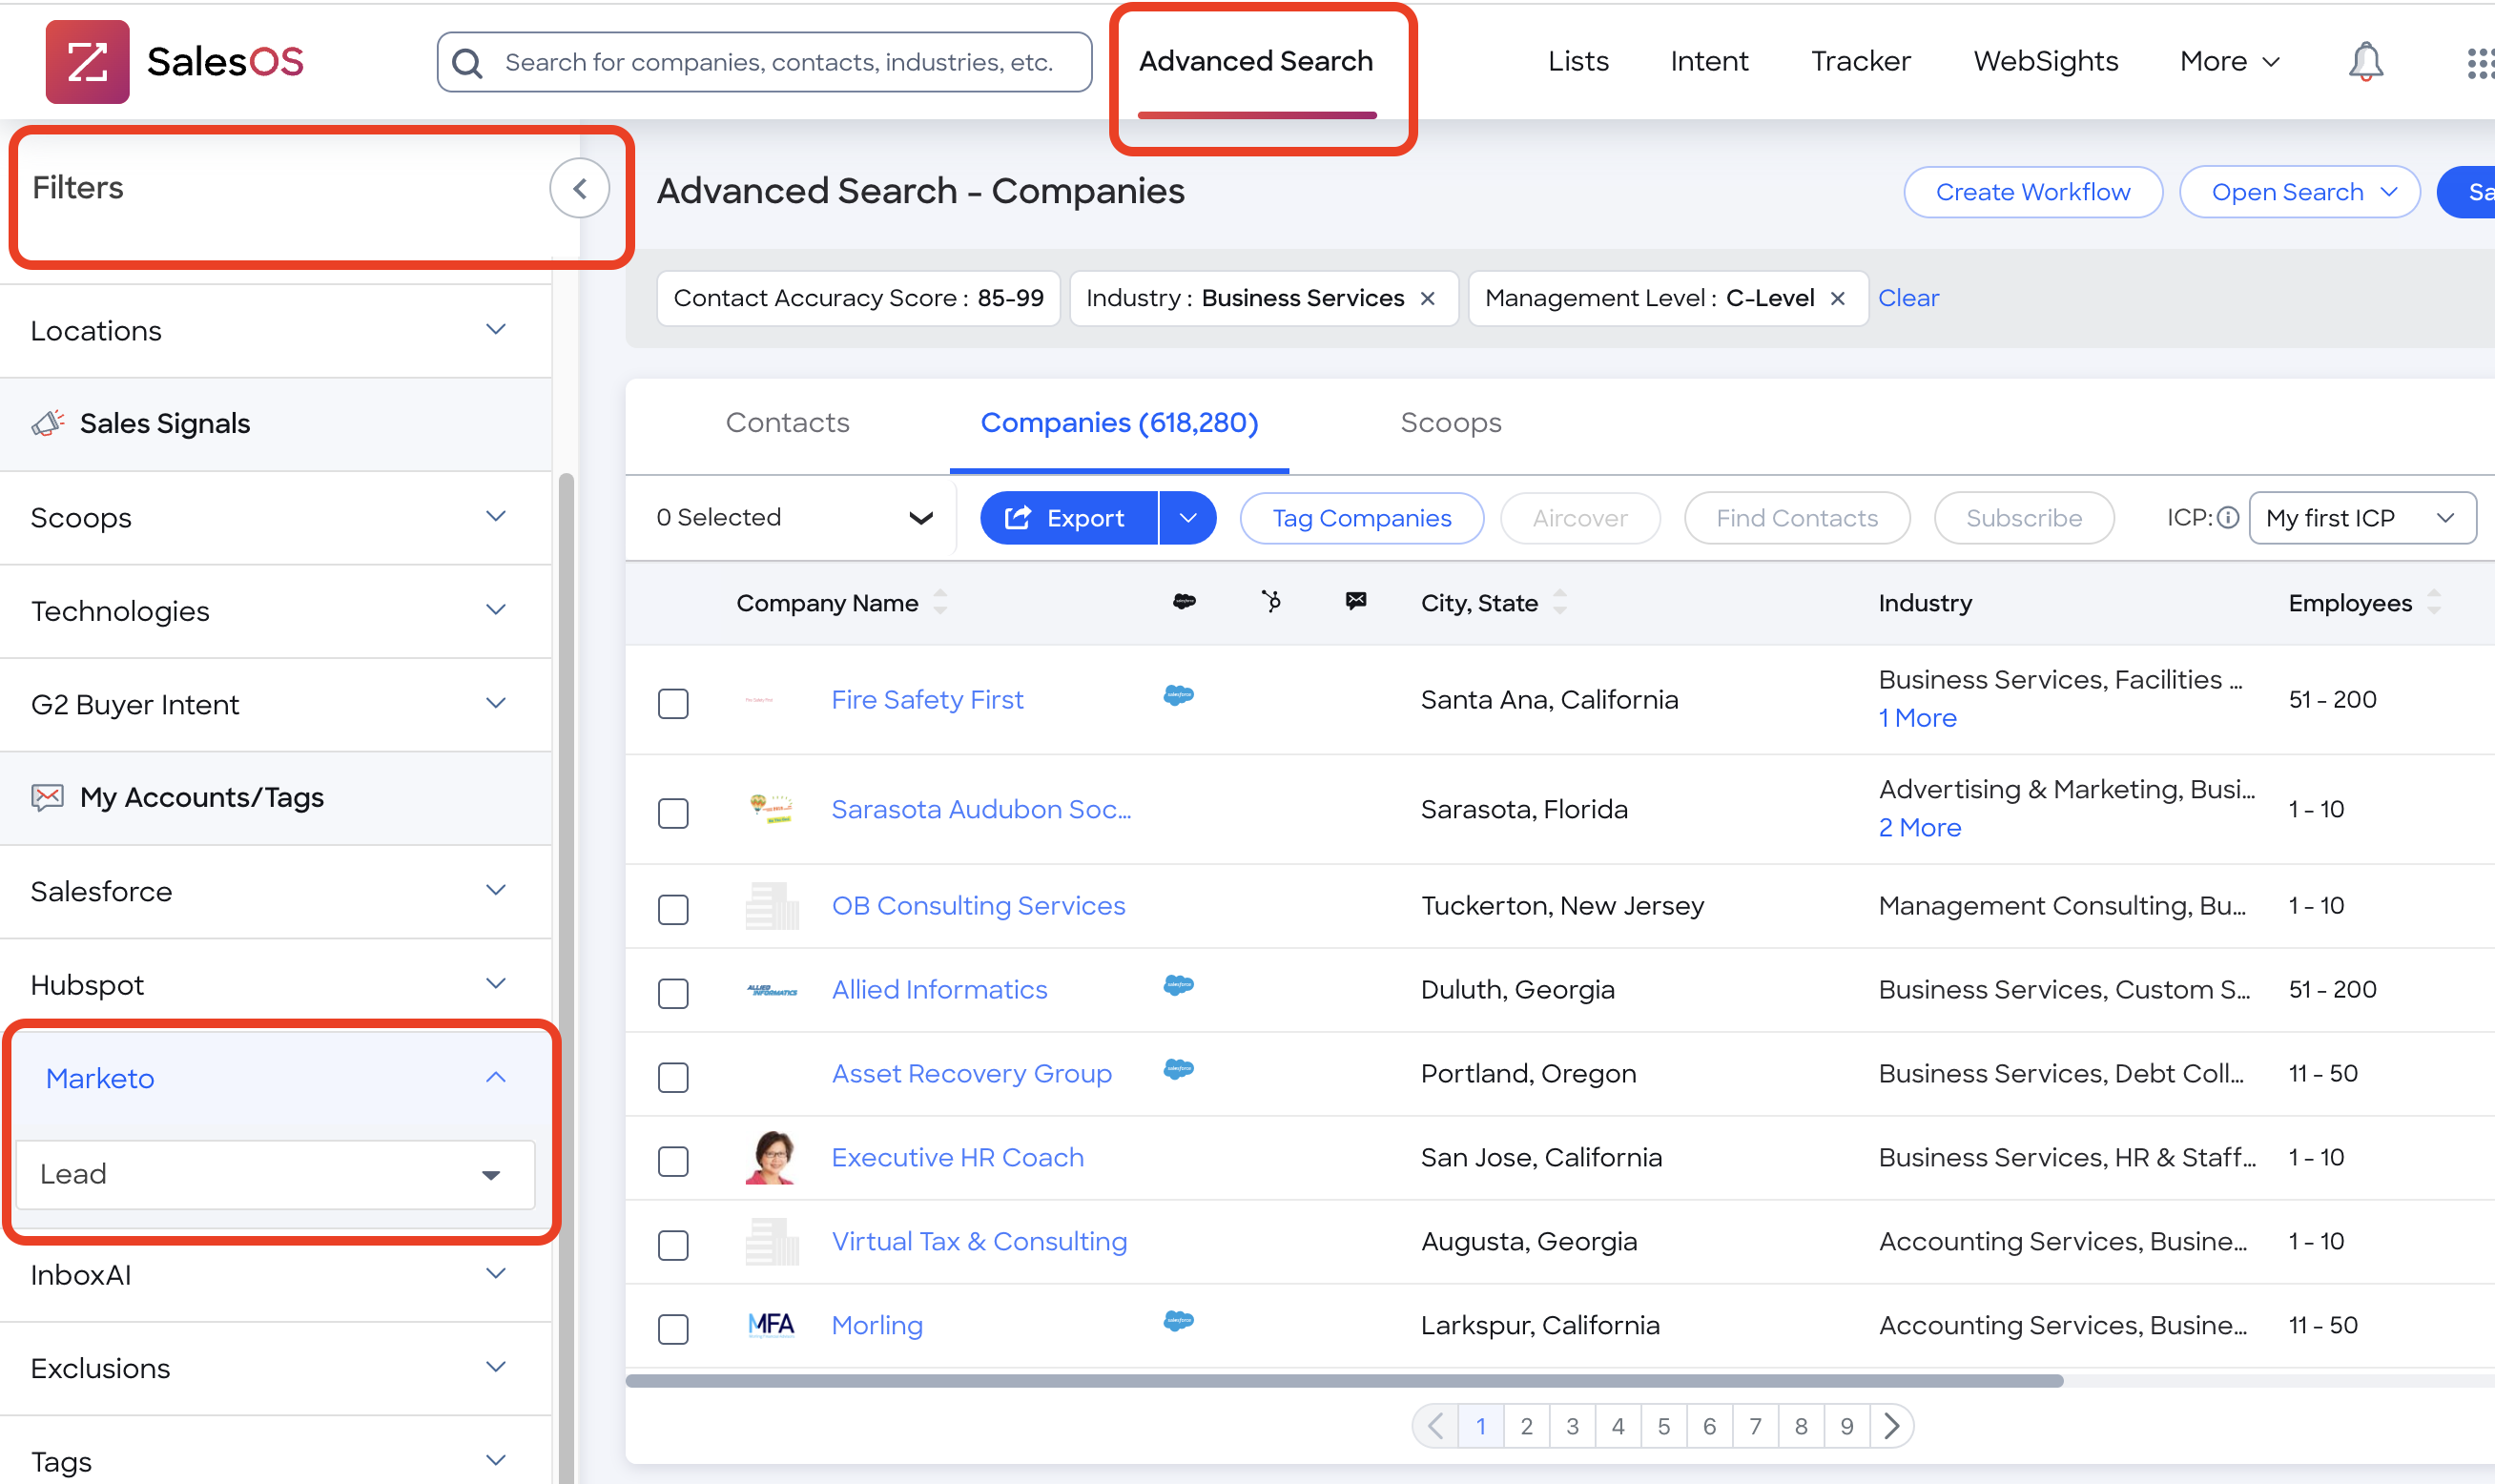Viewport: 2495px width, 1484px height.
Task: Click the Open Search button
Action: [x=2299, y=192]
